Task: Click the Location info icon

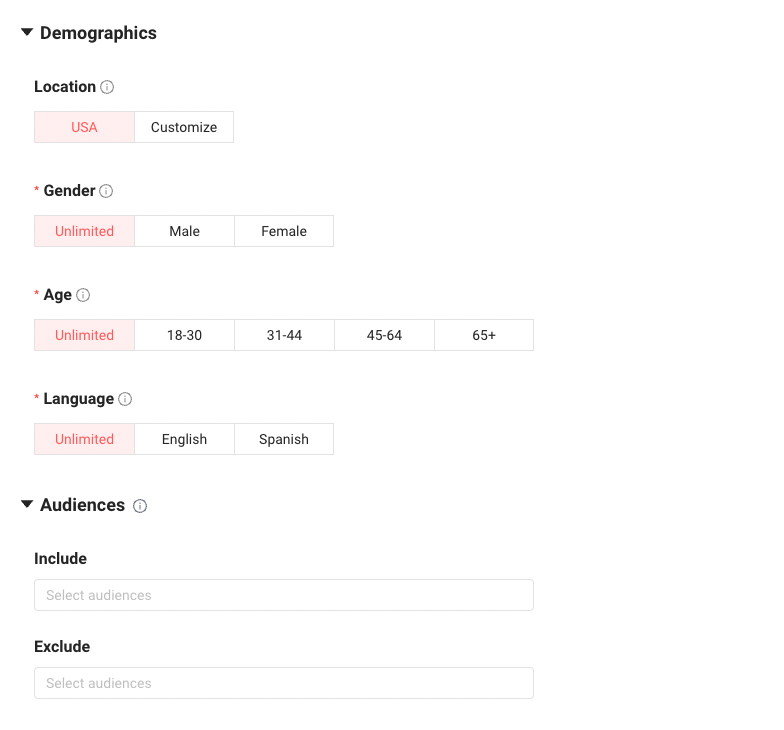Action: tap(107, 87)
